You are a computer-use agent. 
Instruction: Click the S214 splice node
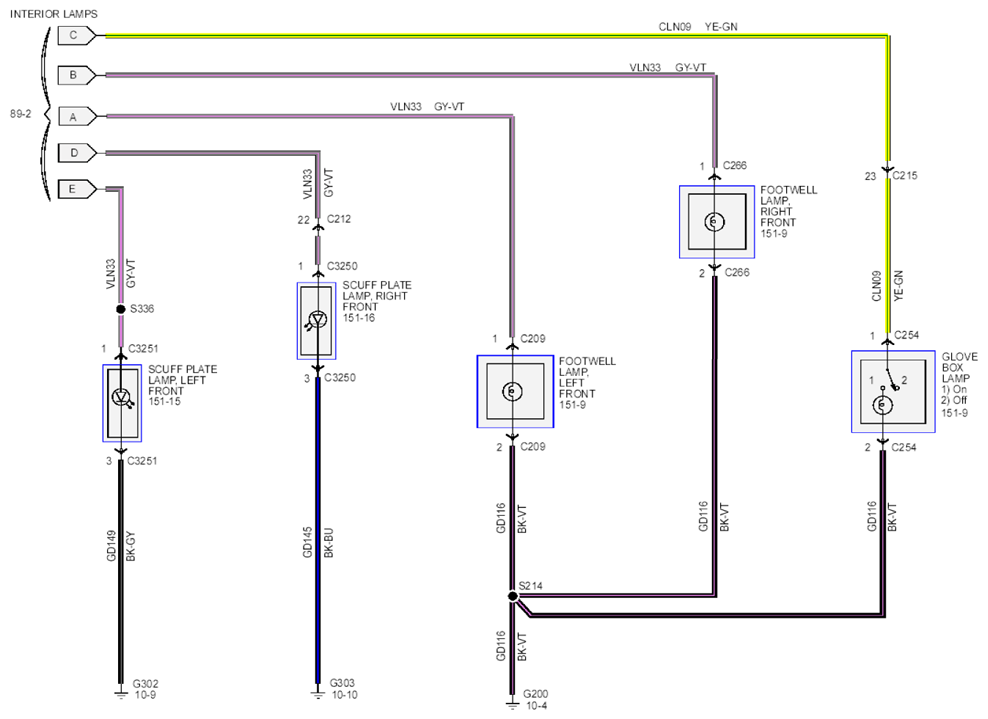[x=513, y=596]
